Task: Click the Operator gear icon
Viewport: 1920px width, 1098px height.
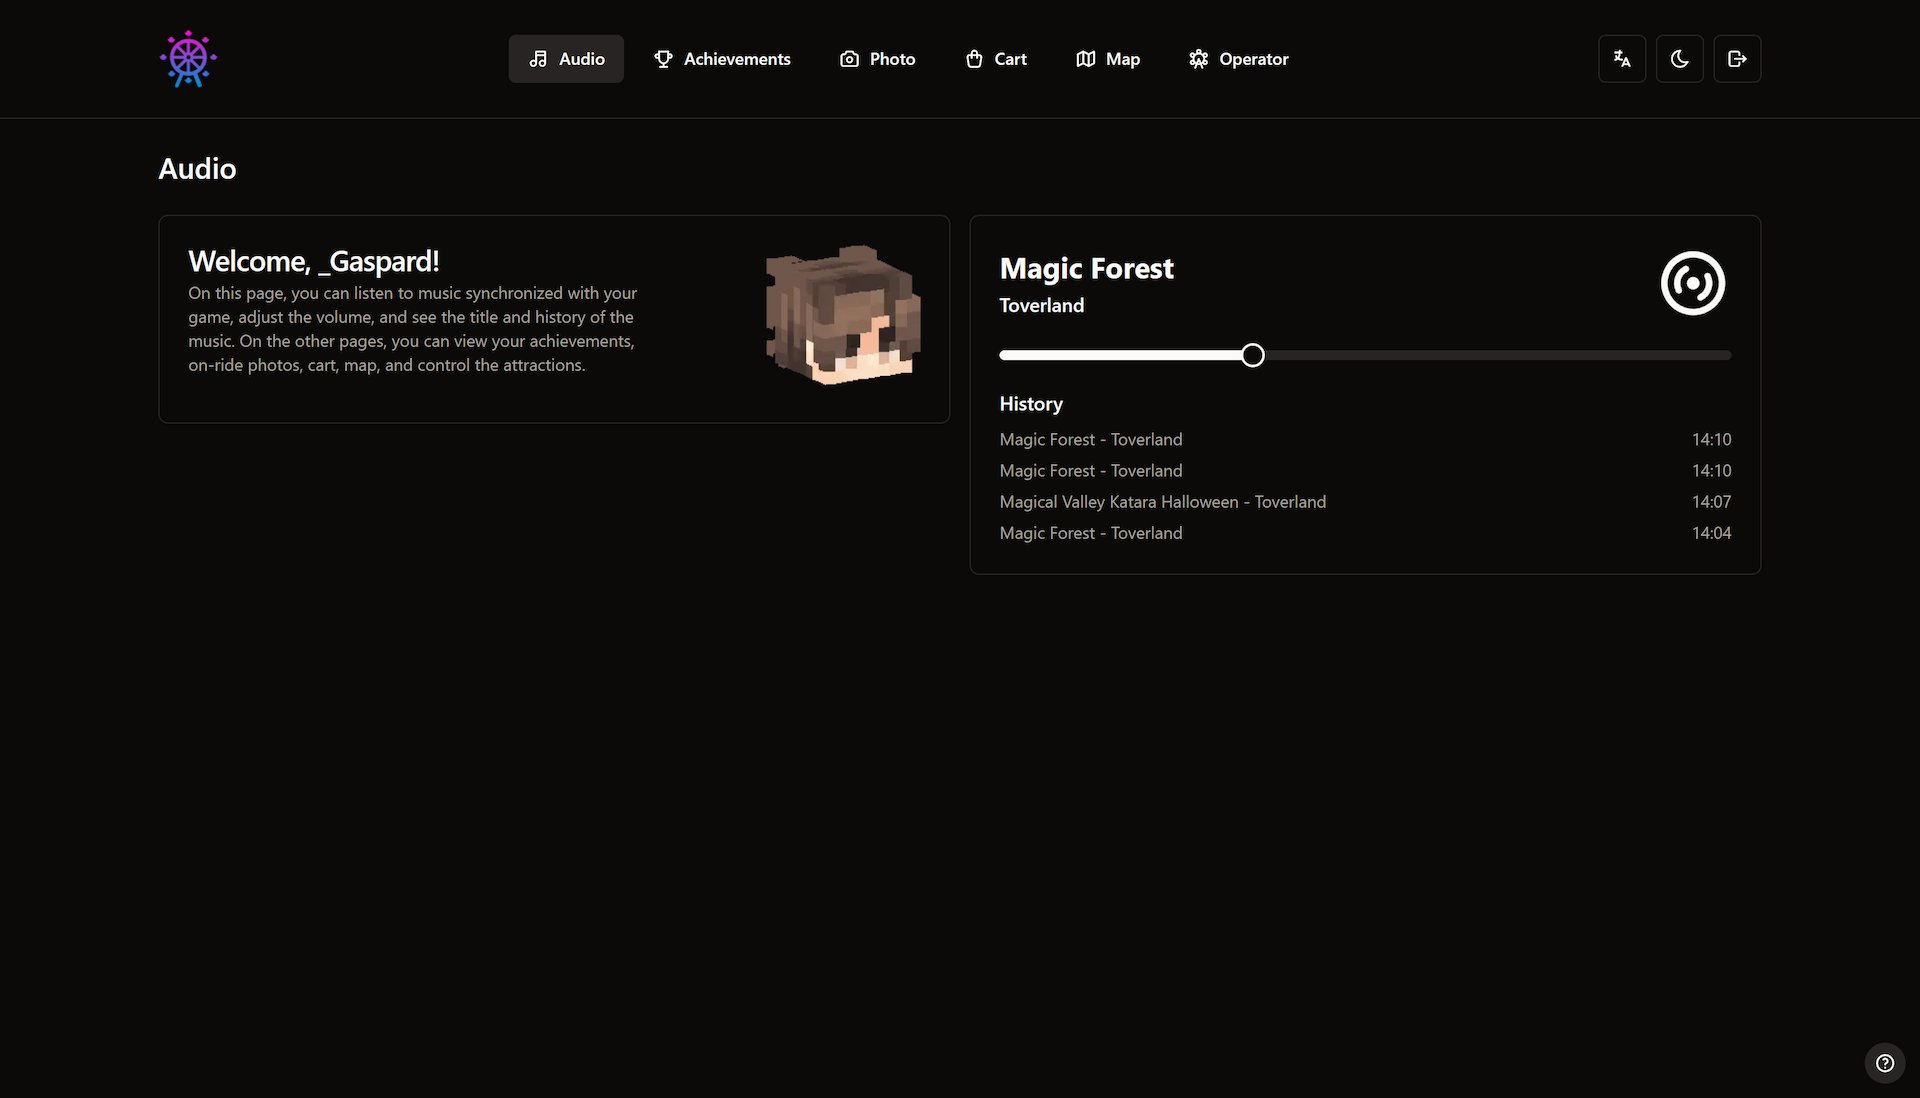Action: click(1198, 59)
